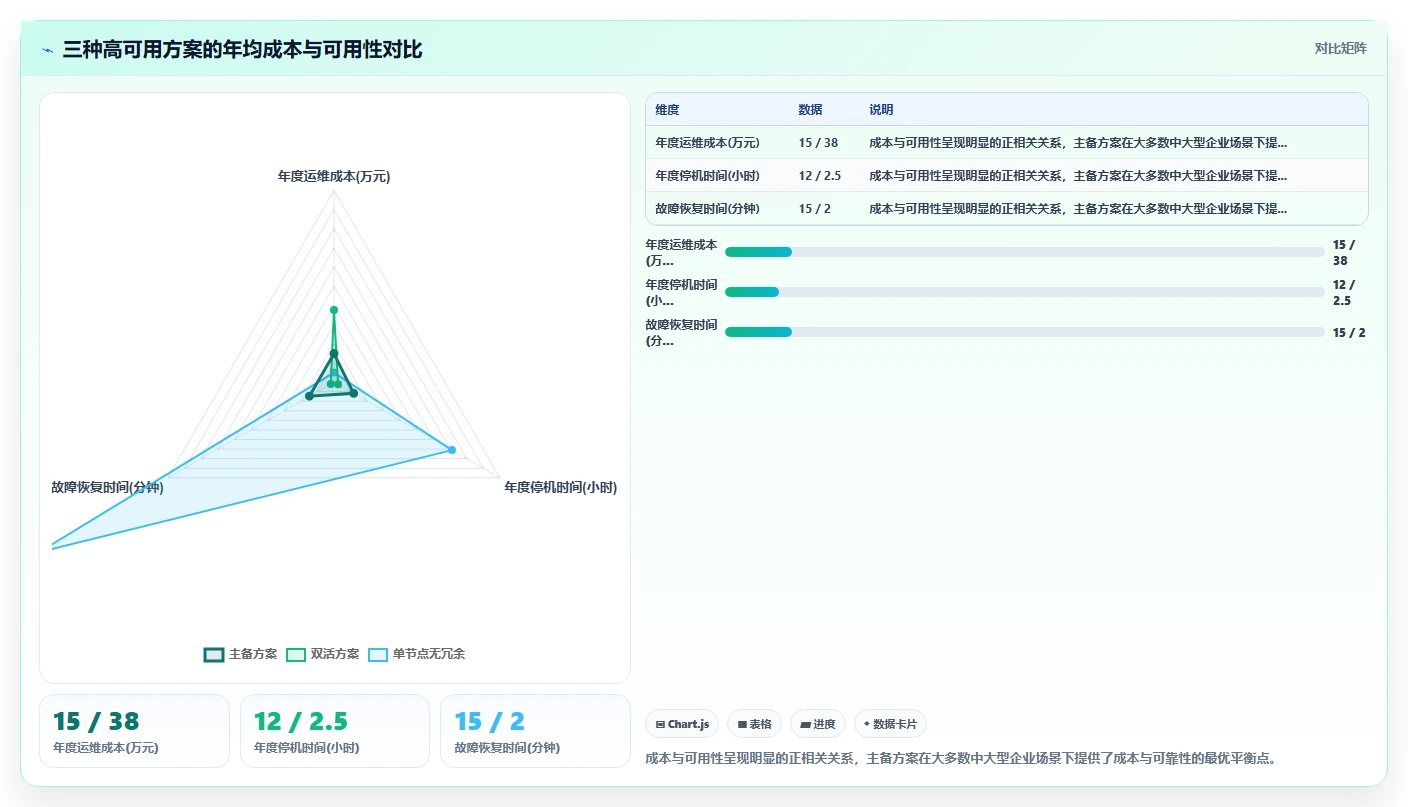Click the light green 双活方案 point on the top axis

click(334, 310)
